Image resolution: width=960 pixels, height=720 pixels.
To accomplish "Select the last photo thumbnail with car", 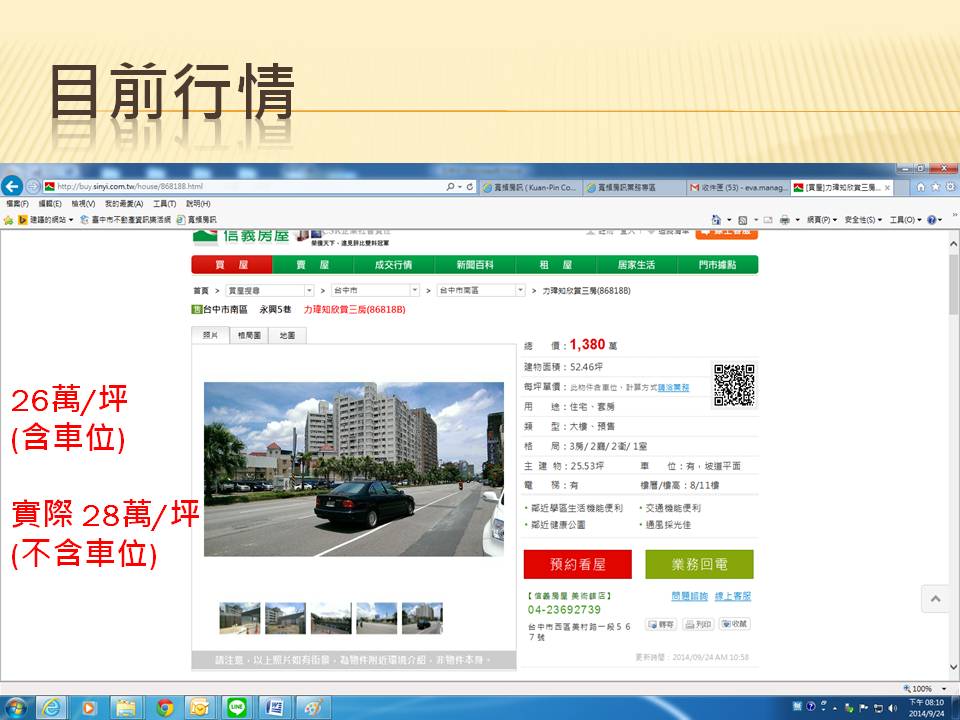I will pyautogui.click(x=422, y=618).
